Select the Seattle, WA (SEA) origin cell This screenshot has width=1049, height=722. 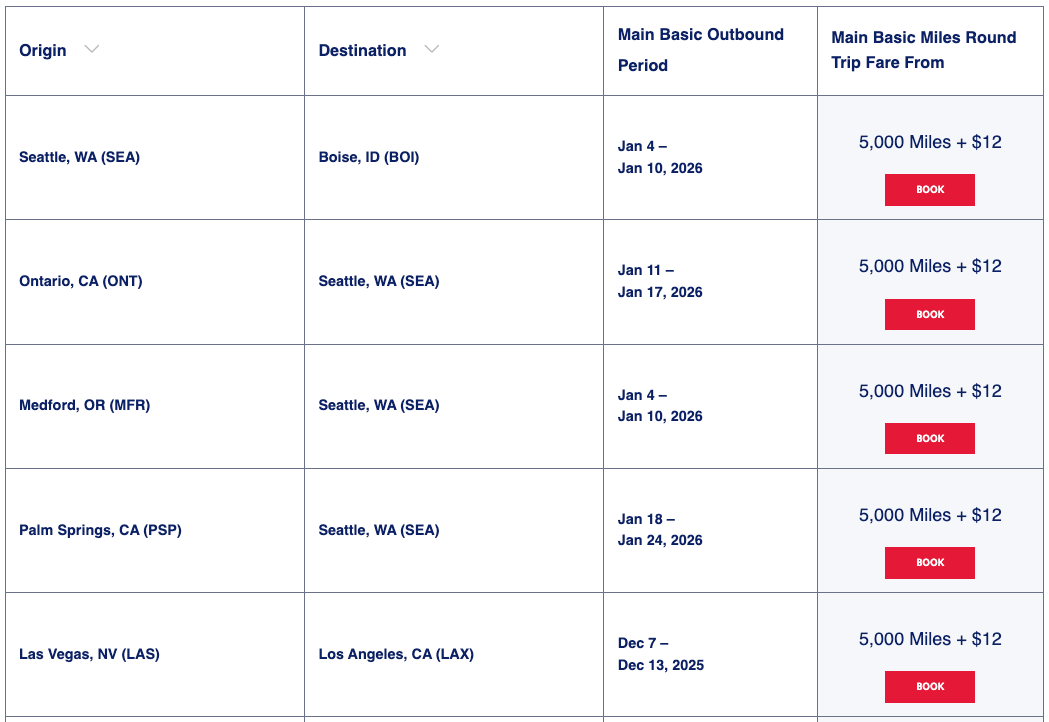pos(80,157)
